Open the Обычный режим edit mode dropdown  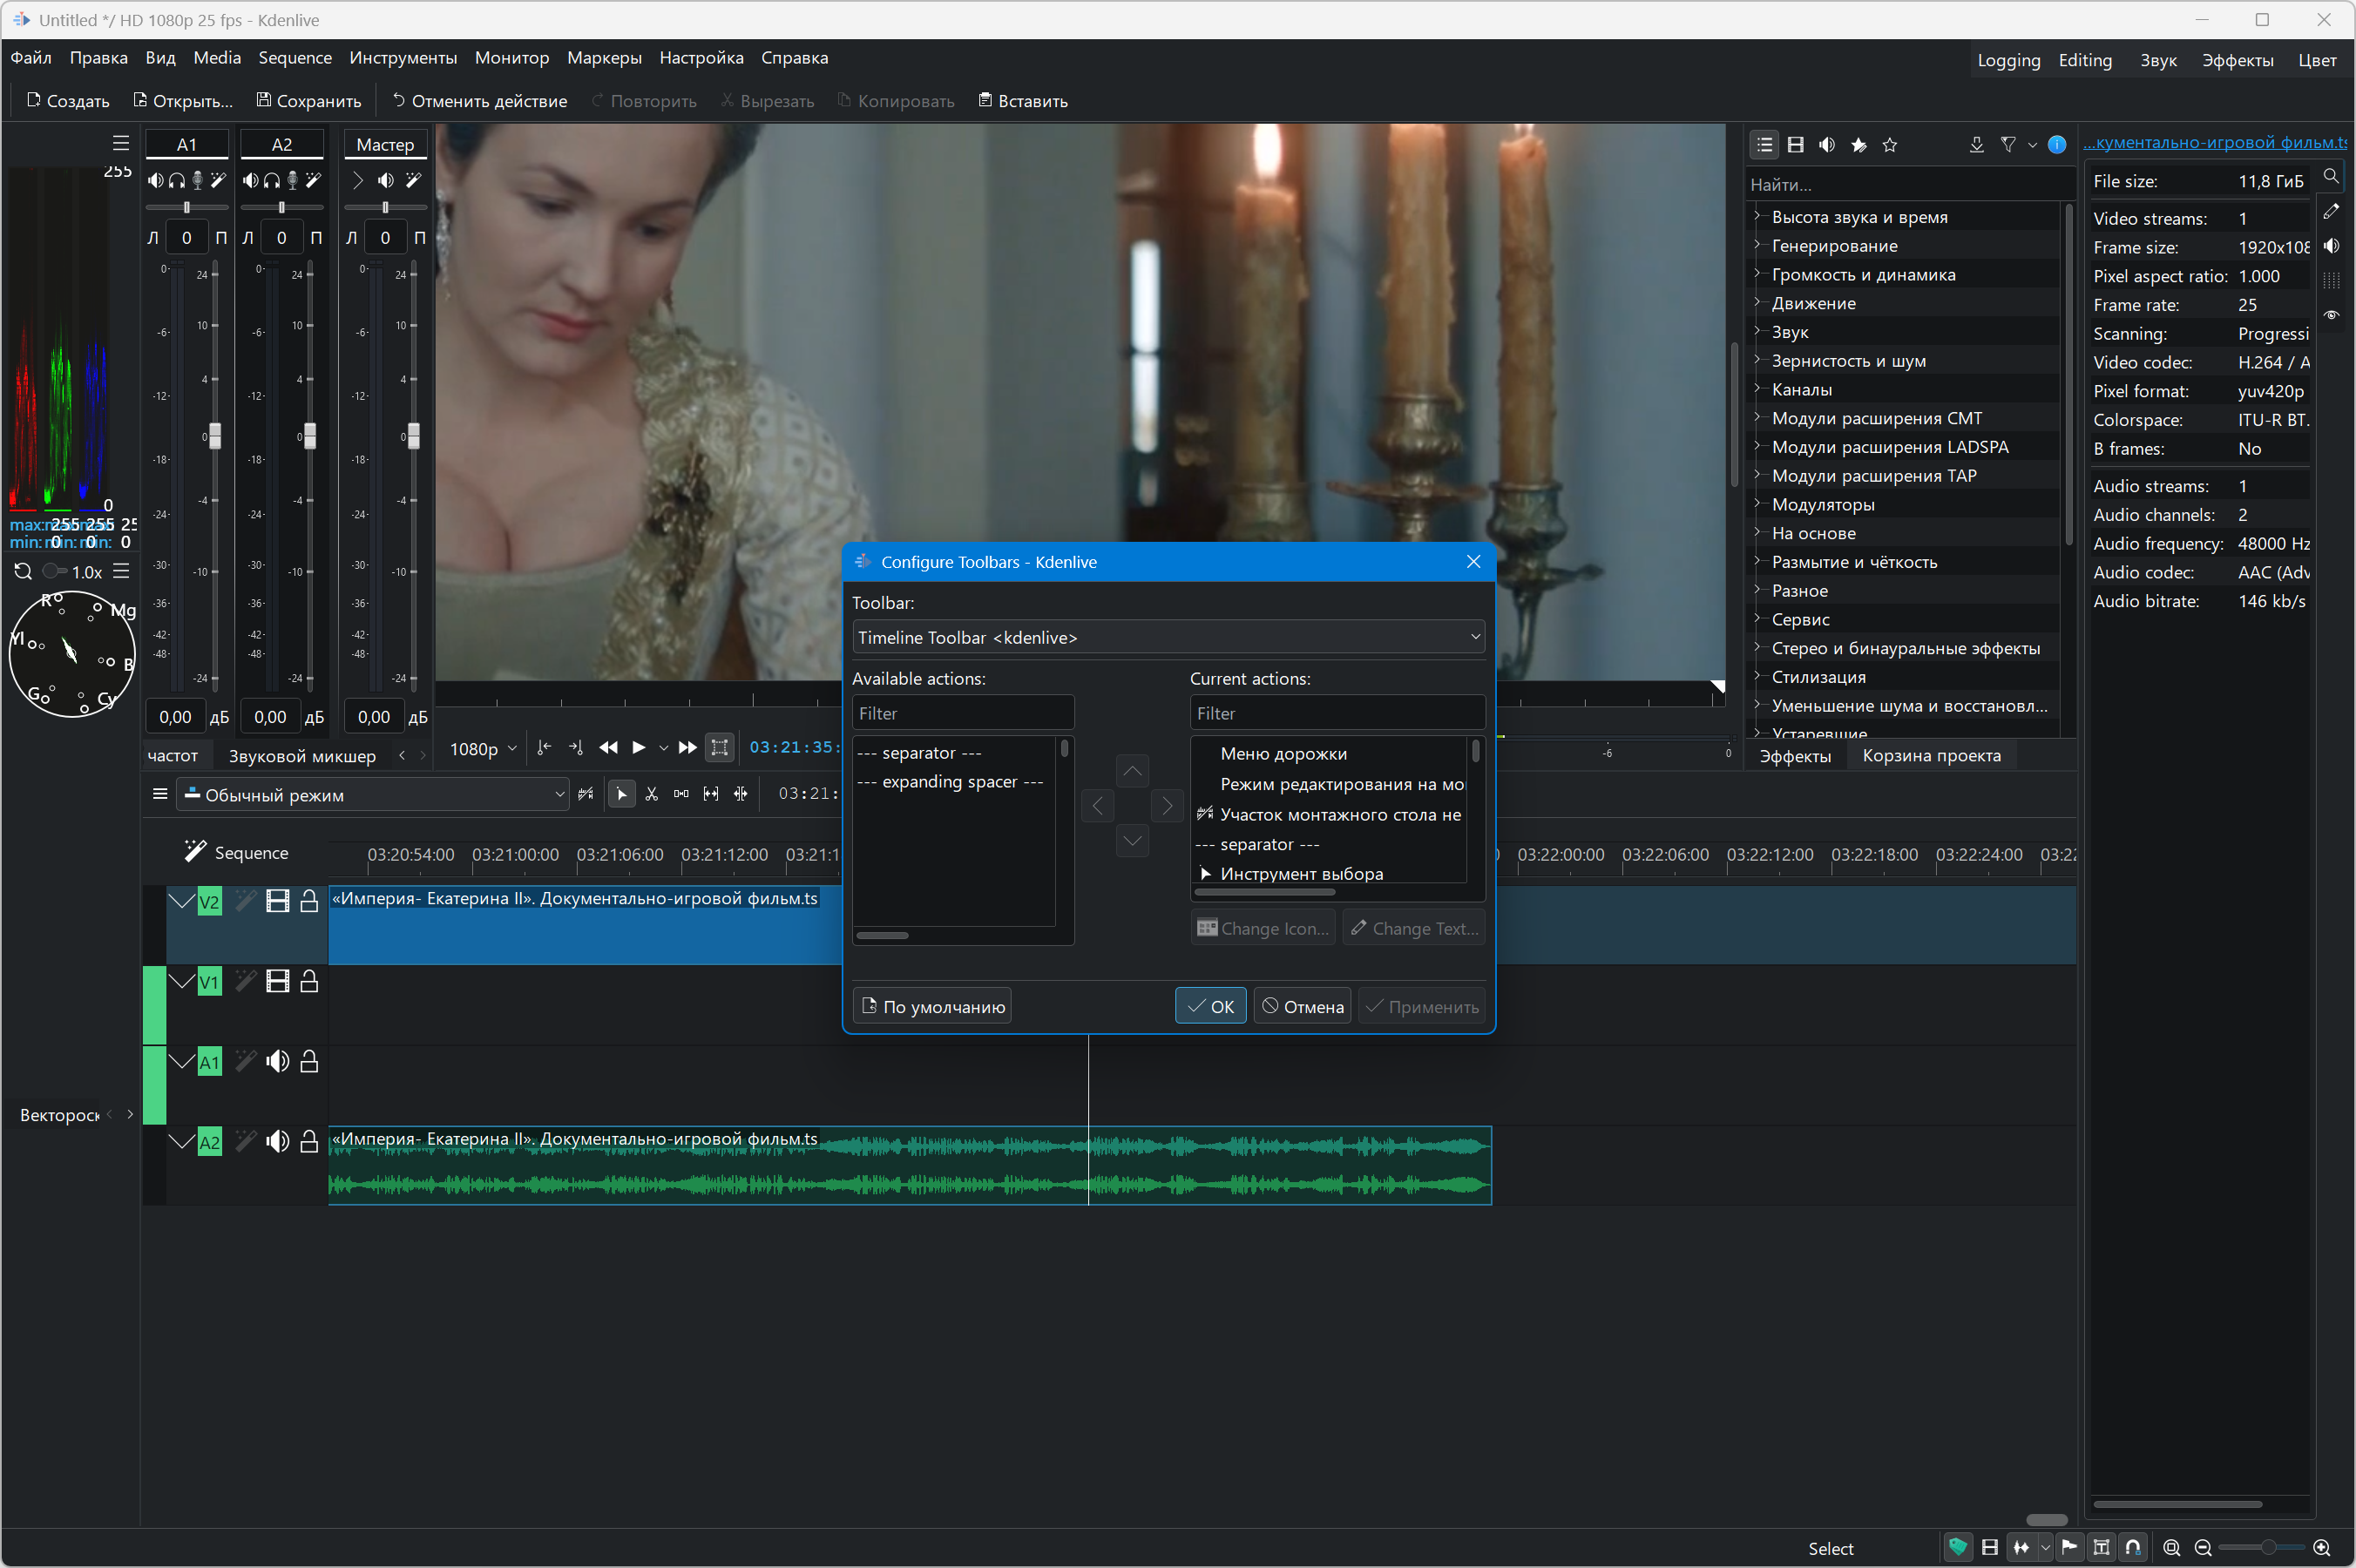point(374,795)
